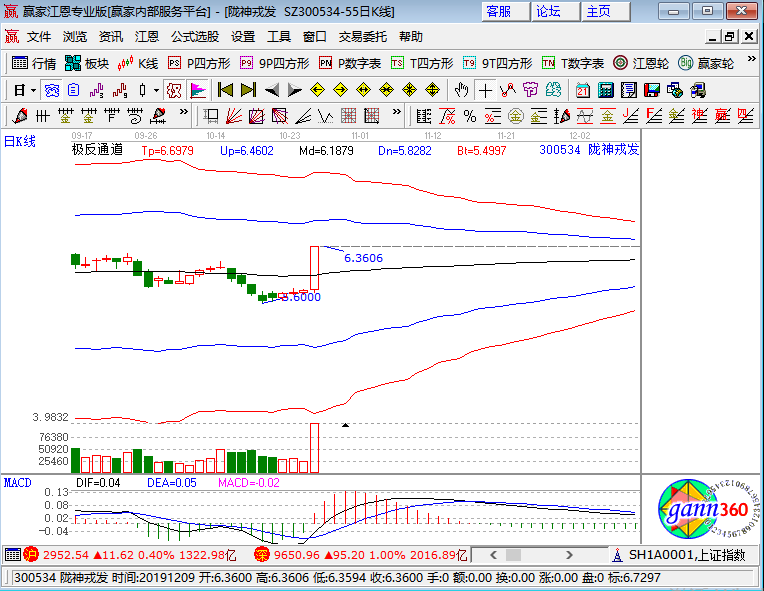
Task: Jump to last bar arrow
Action: click(x=248, y=90)
